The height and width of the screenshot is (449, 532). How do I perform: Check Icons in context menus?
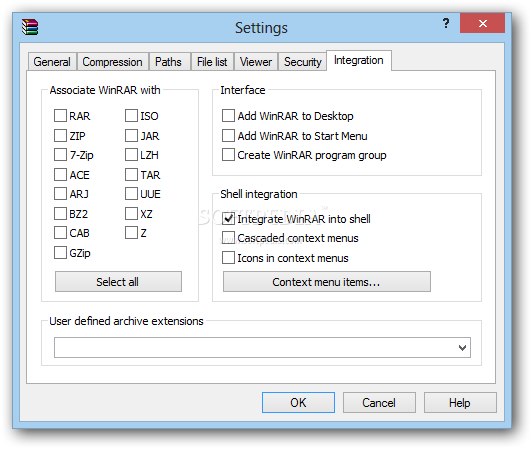coord(228,258)
